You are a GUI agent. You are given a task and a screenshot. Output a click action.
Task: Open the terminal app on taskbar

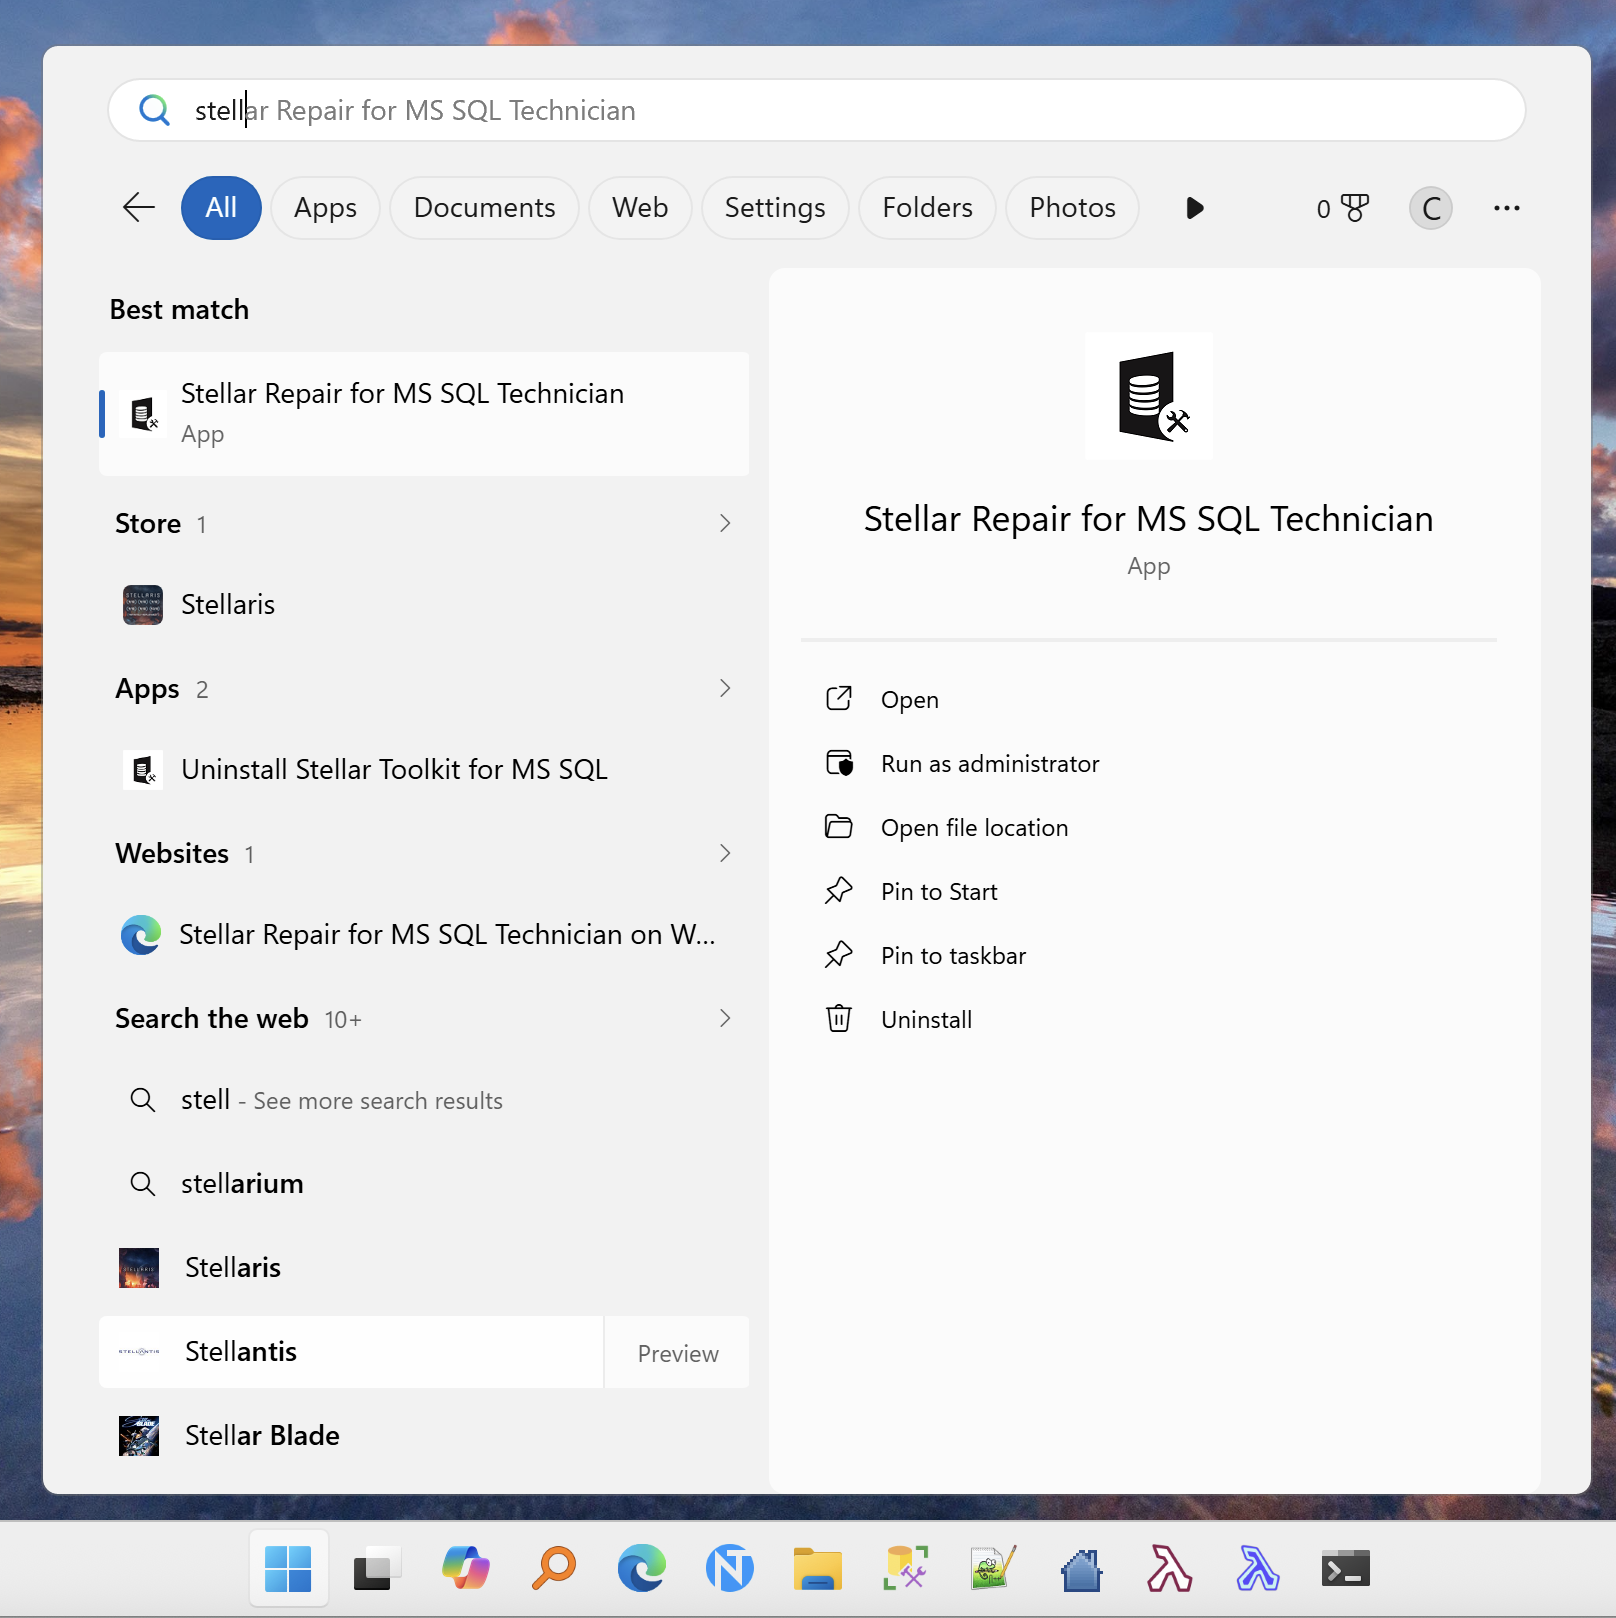click(1345, 1568)
